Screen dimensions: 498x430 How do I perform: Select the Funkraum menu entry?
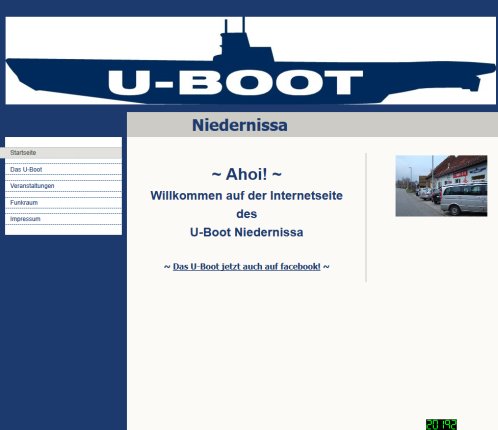coord(63,203)
